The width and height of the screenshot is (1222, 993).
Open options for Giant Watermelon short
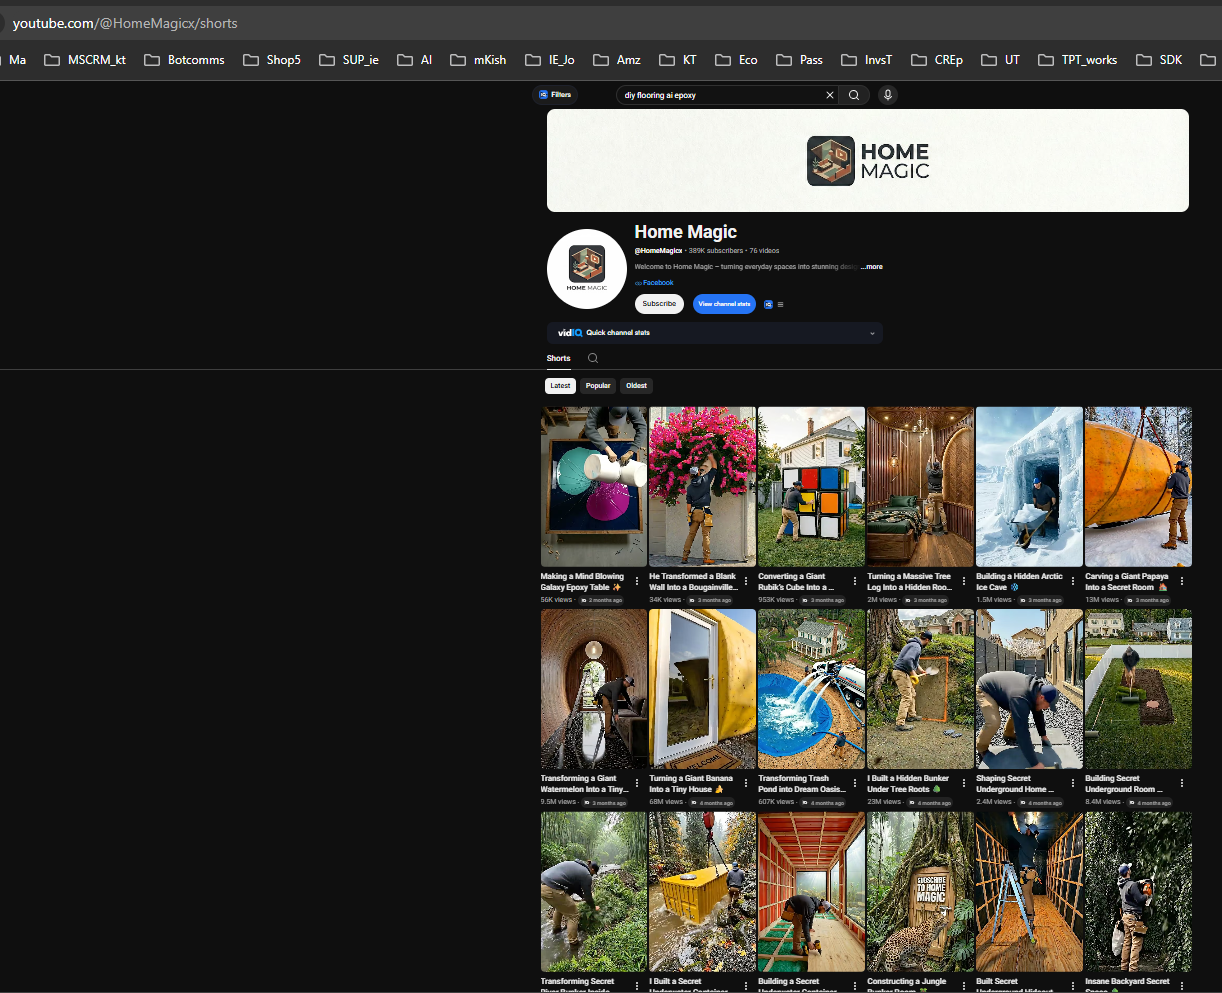(x=637, y=783)
